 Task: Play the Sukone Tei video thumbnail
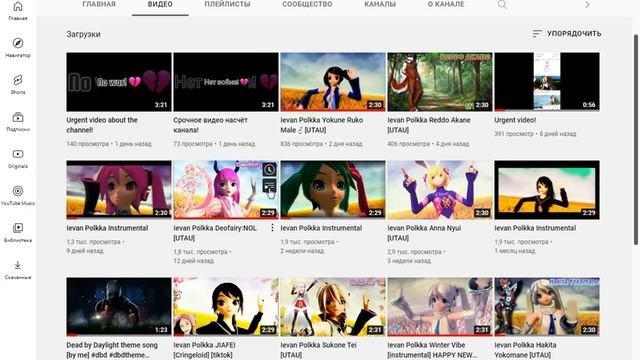point(333,307)
